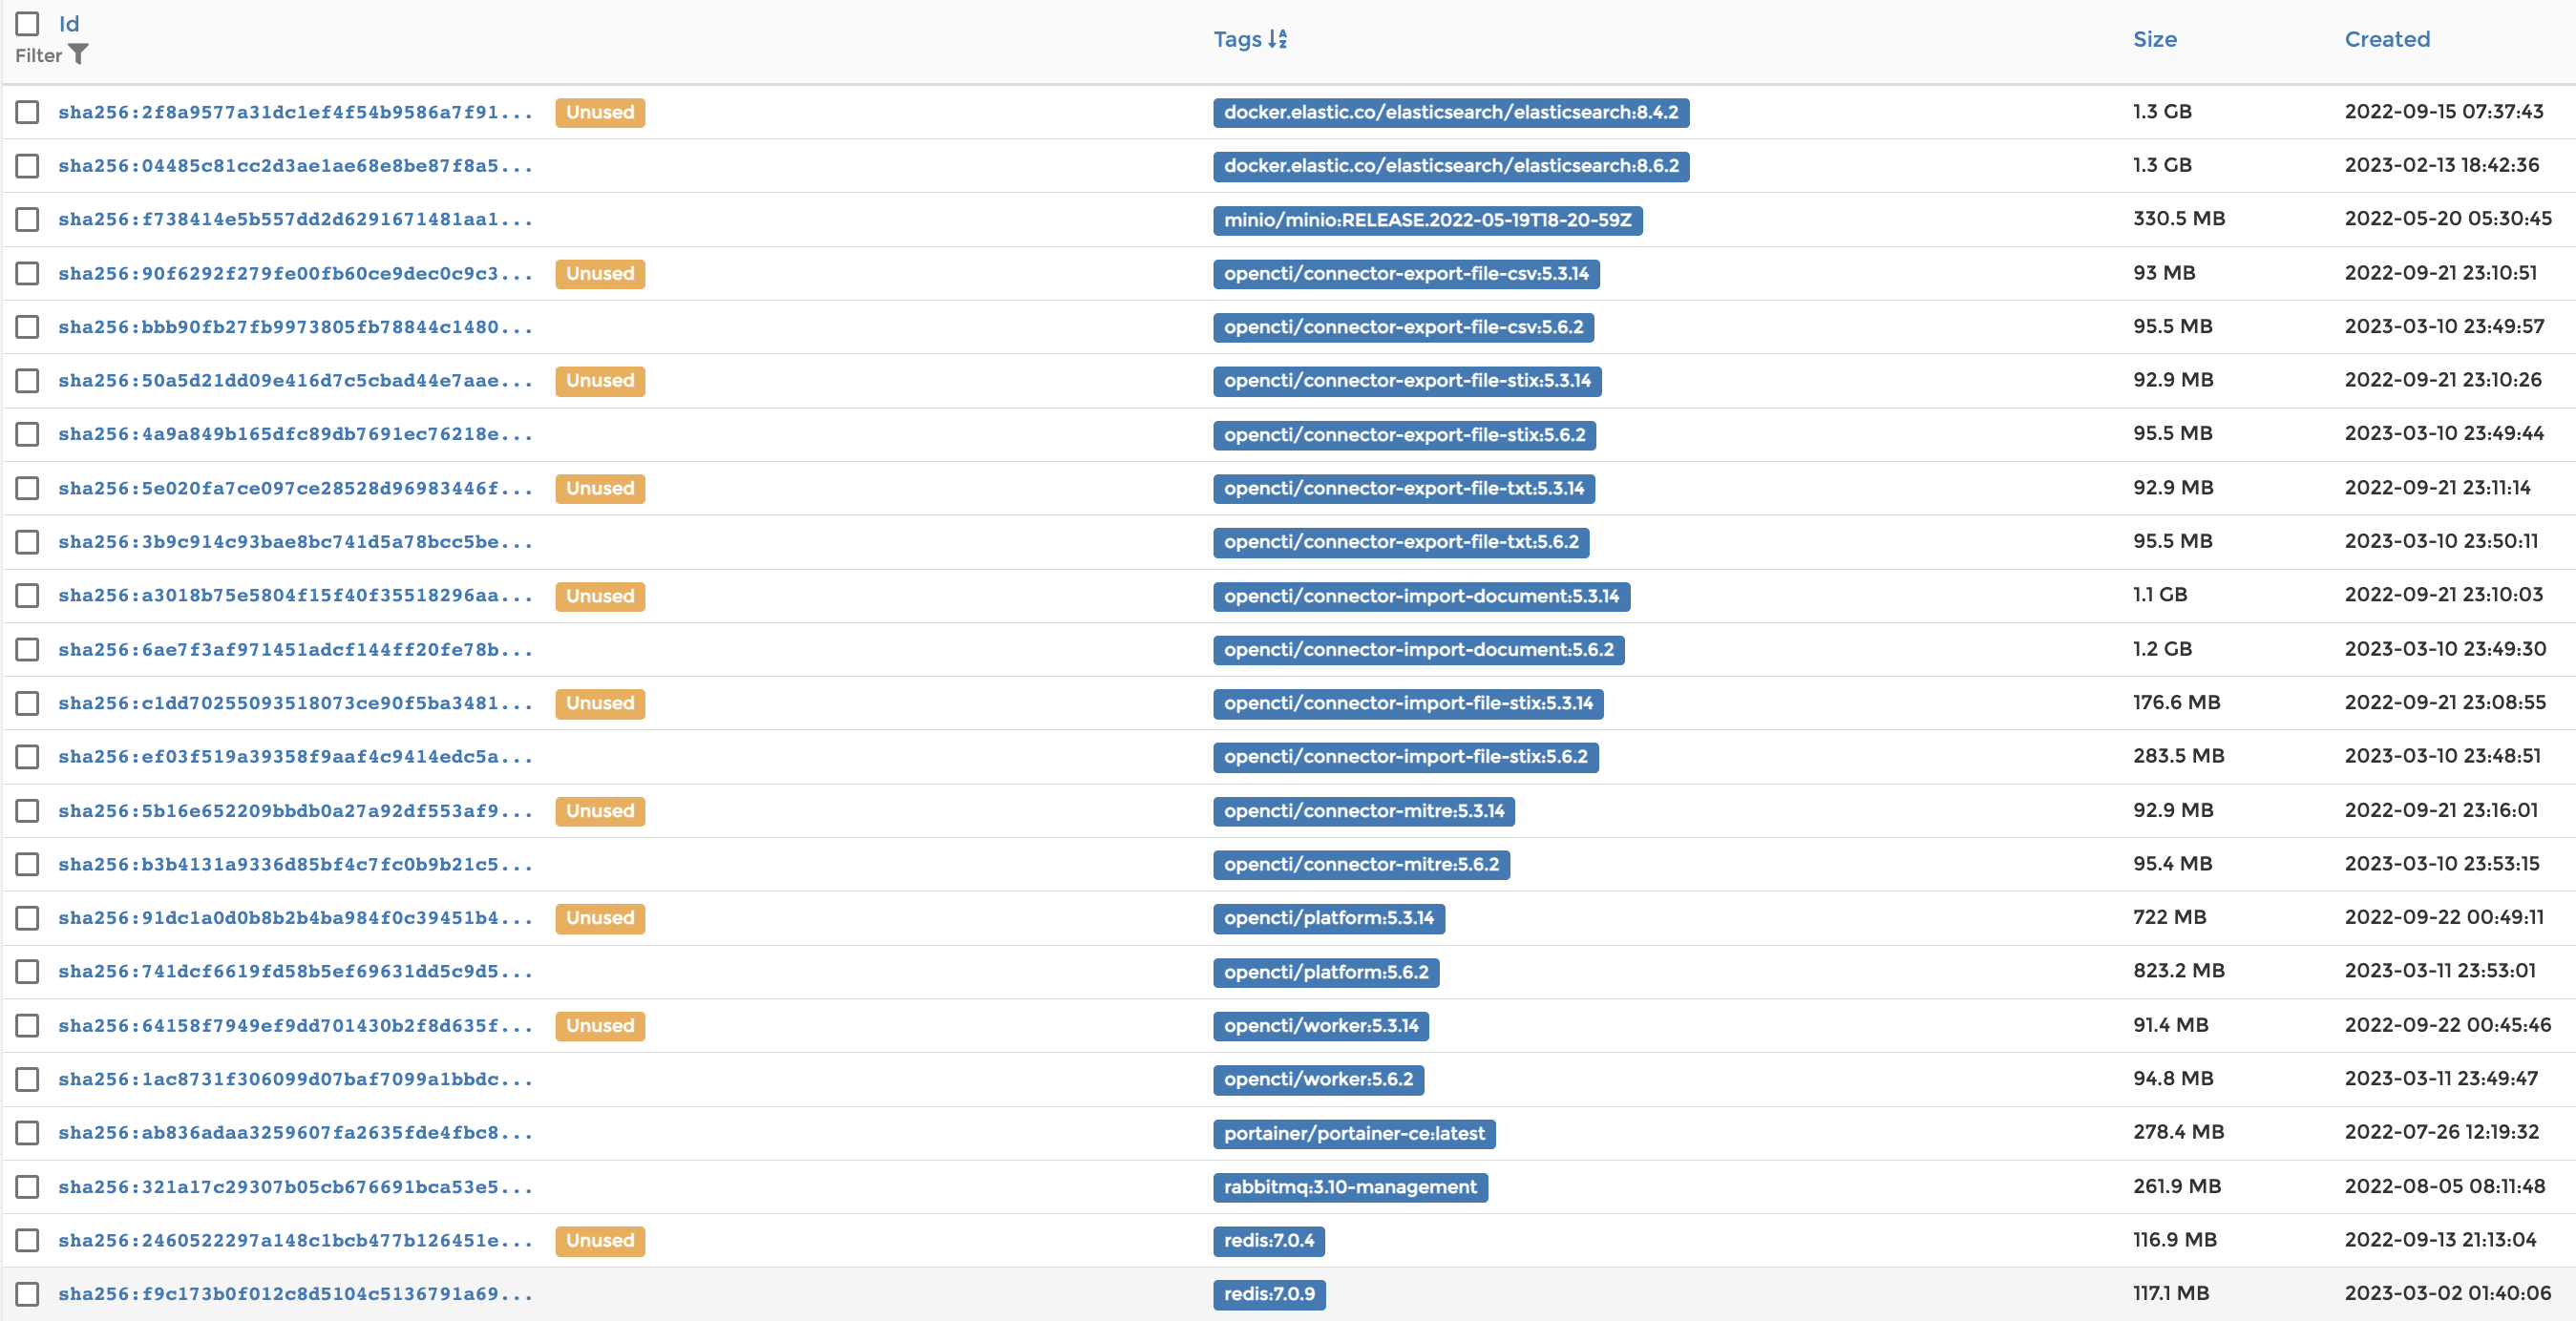Open the rabbitmq:3.10-management tag badge
Screen dimensions: 2576x1321
1350,1187
